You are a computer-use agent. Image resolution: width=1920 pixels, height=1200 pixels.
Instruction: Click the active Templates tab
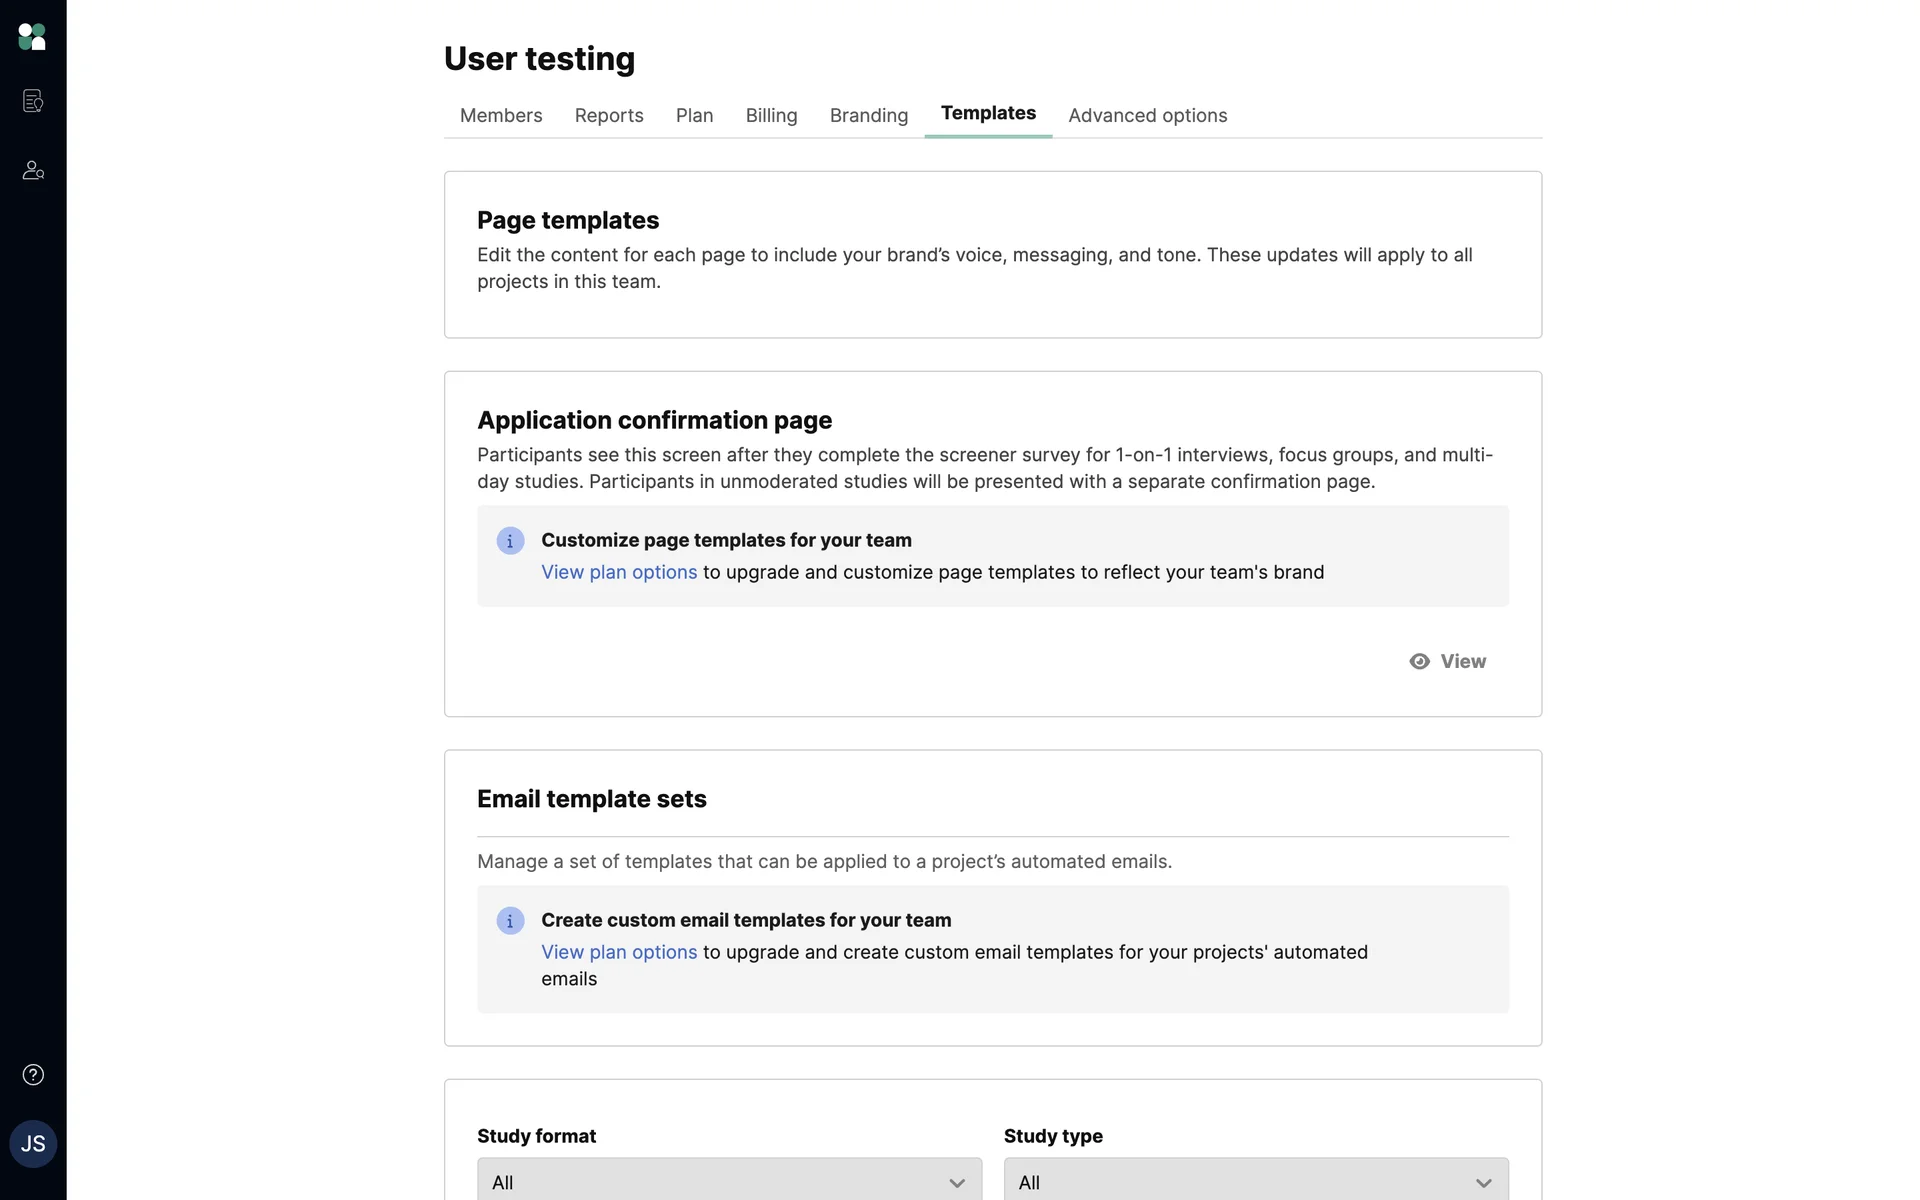(988, 114)
